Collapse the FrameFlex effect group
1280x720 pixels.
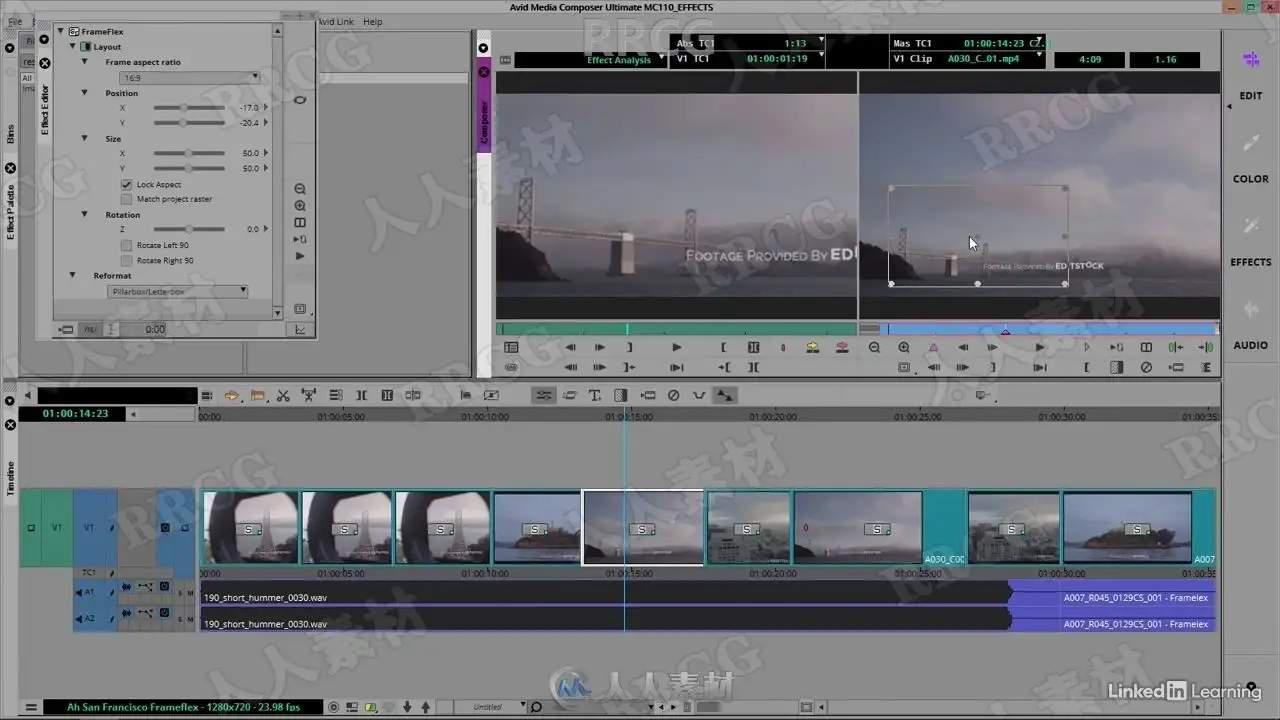(60, 32)
